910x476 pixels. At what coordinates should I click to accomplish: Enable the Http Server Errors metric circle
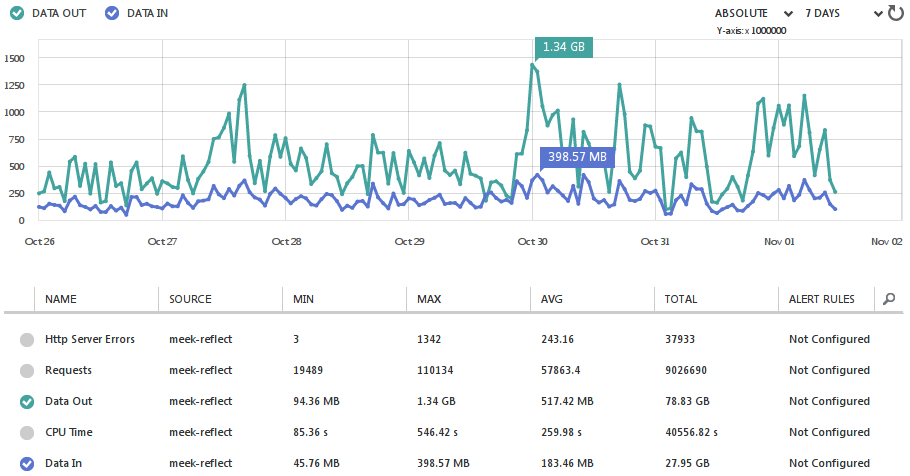coord(26,340)
